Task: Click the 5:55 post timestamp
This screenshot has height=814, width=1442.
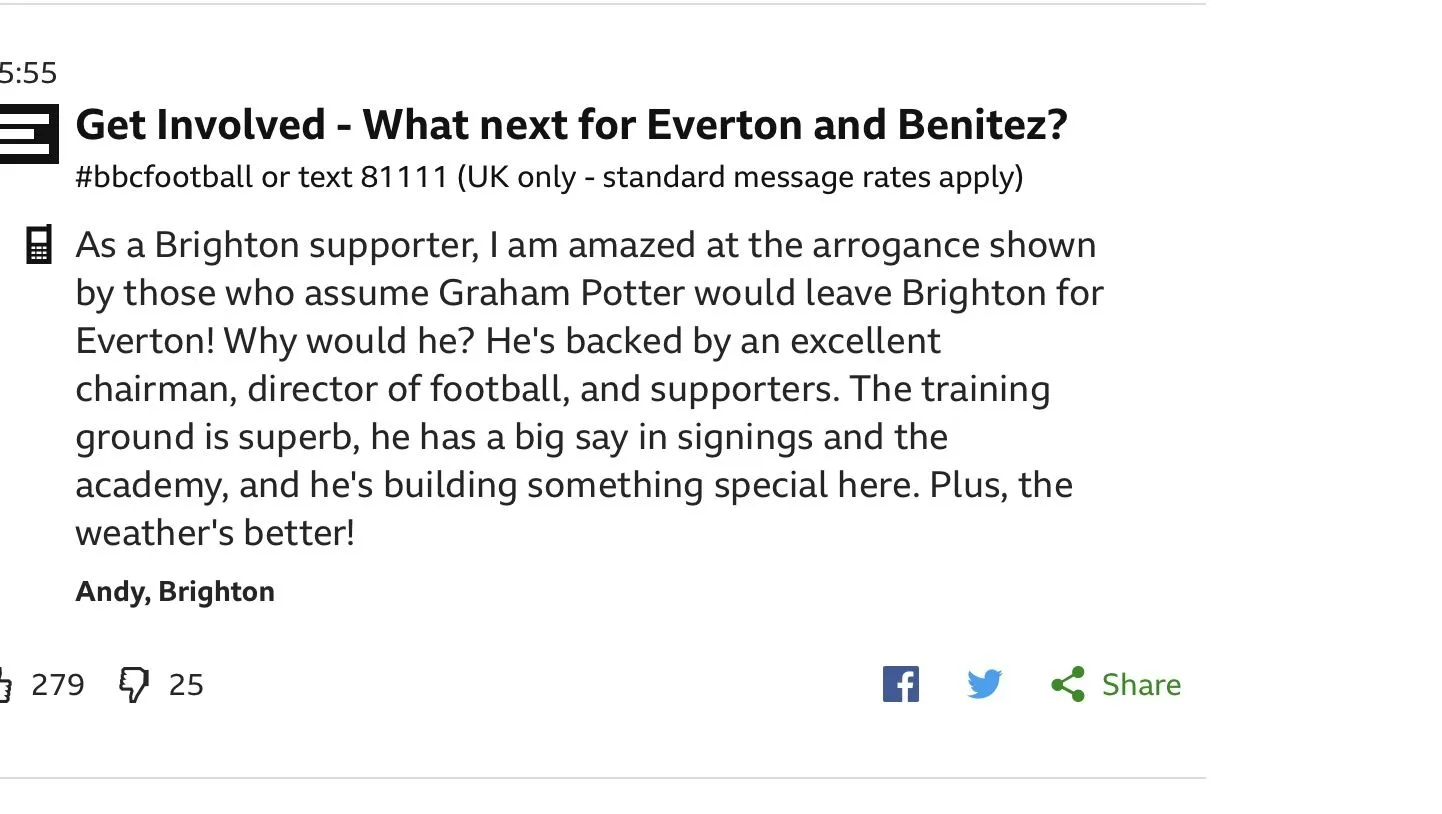Action: pos(28,73)
